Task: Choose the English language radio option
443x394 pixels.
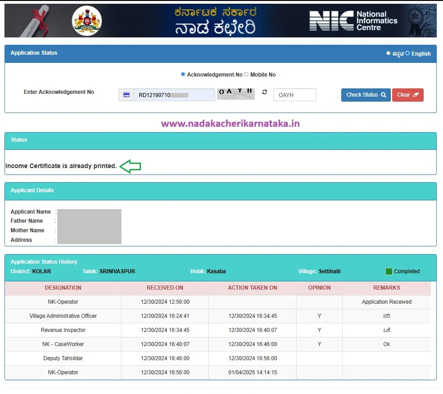Action: [x=407, y=53]
